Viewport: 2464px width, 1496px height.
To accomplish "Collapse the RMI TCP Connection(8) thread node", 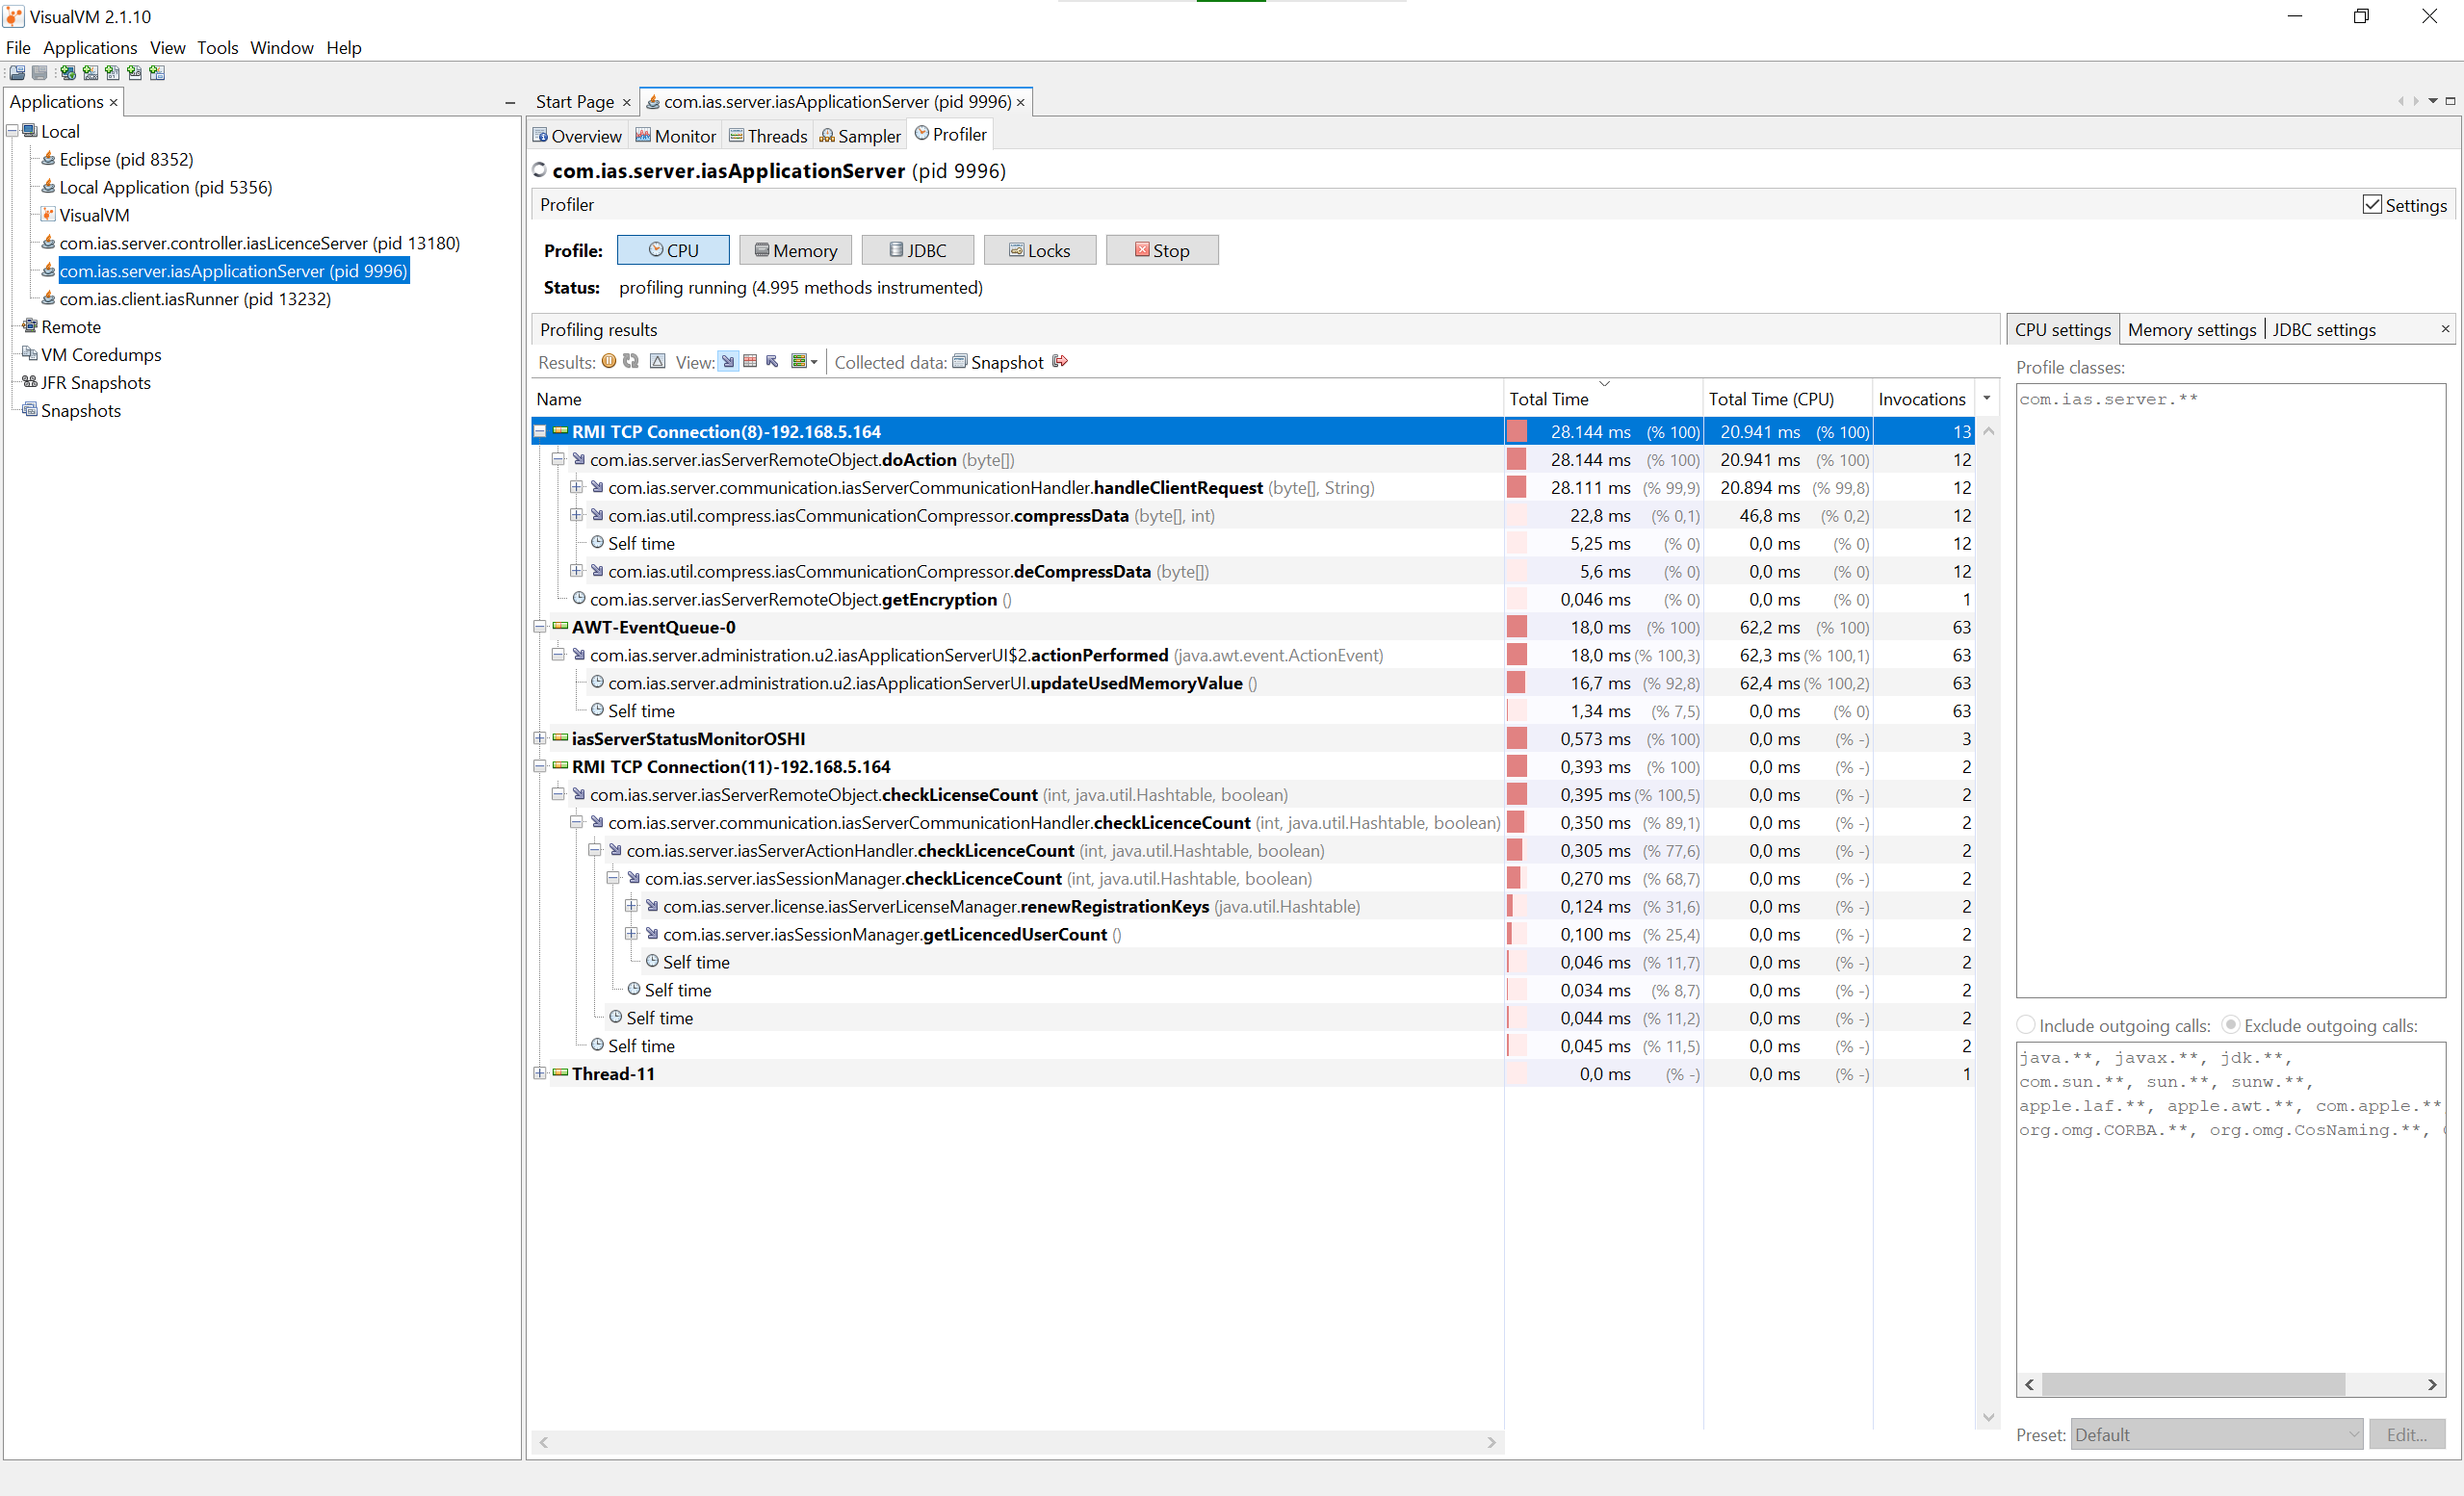I will click(540, 432).
